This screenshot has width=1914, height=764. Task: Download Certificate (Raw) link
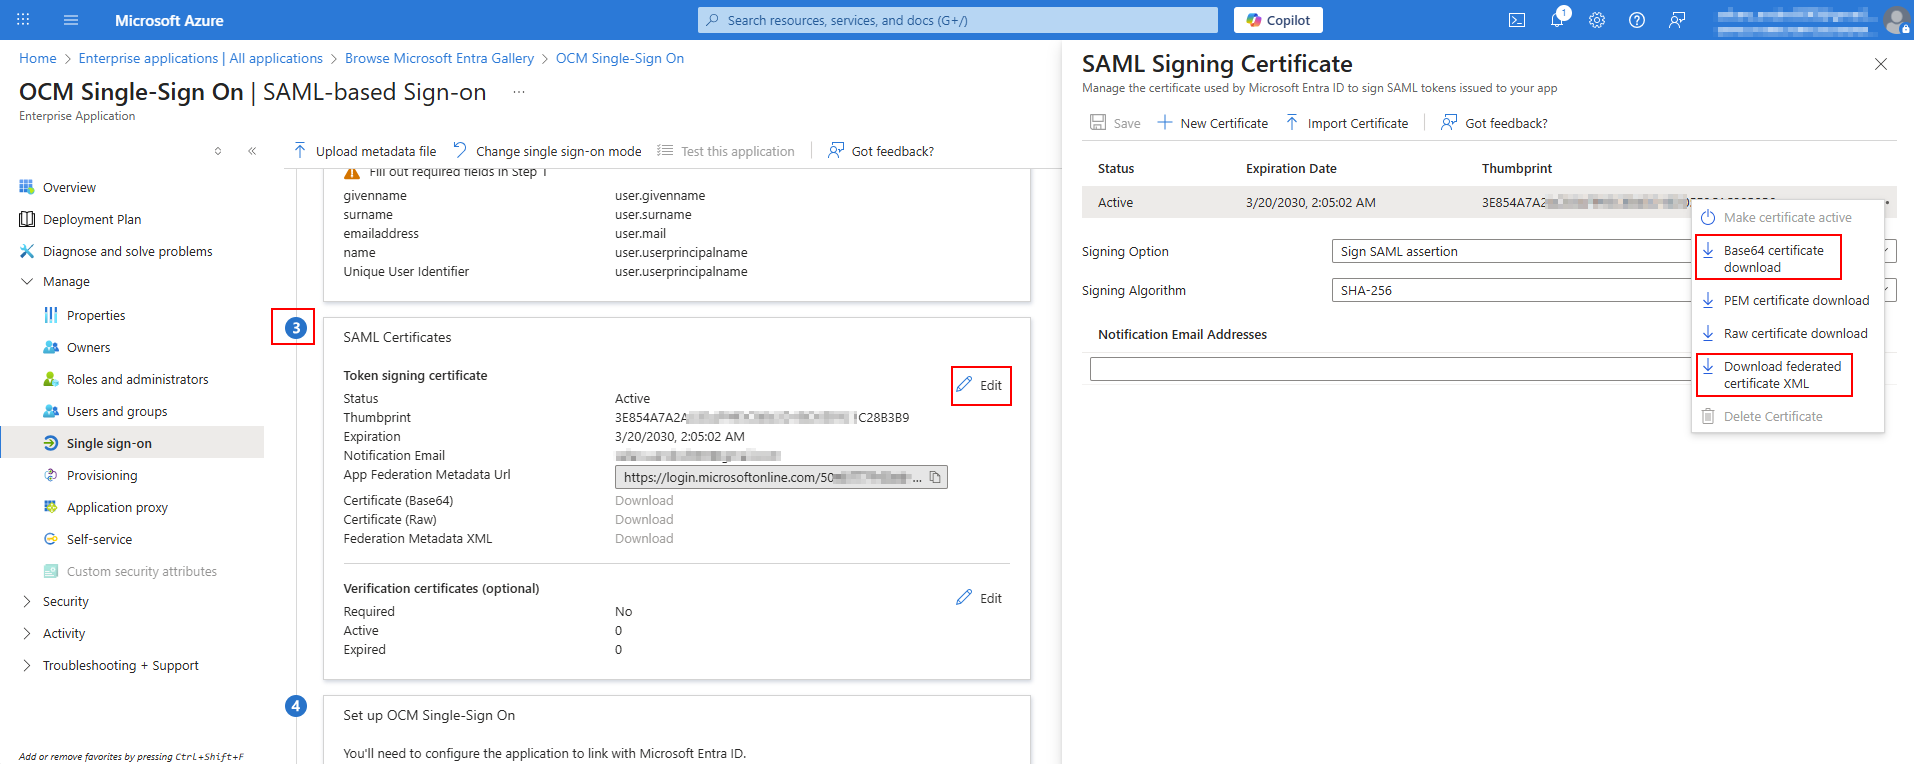point(644,519)
